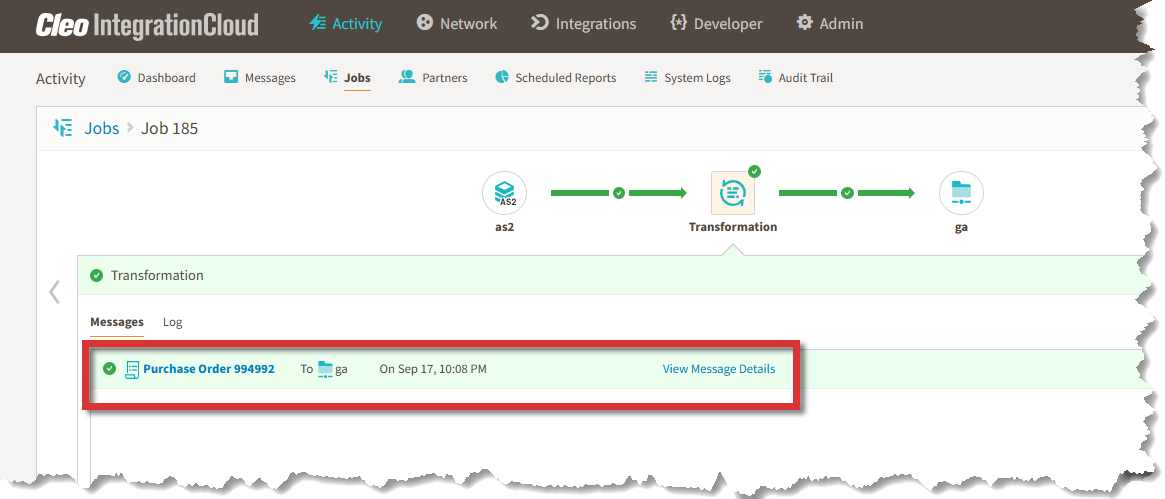Click the as2 node label
Image resolution: width=1165 pixels, height=499 pixels.
(504, 227)
